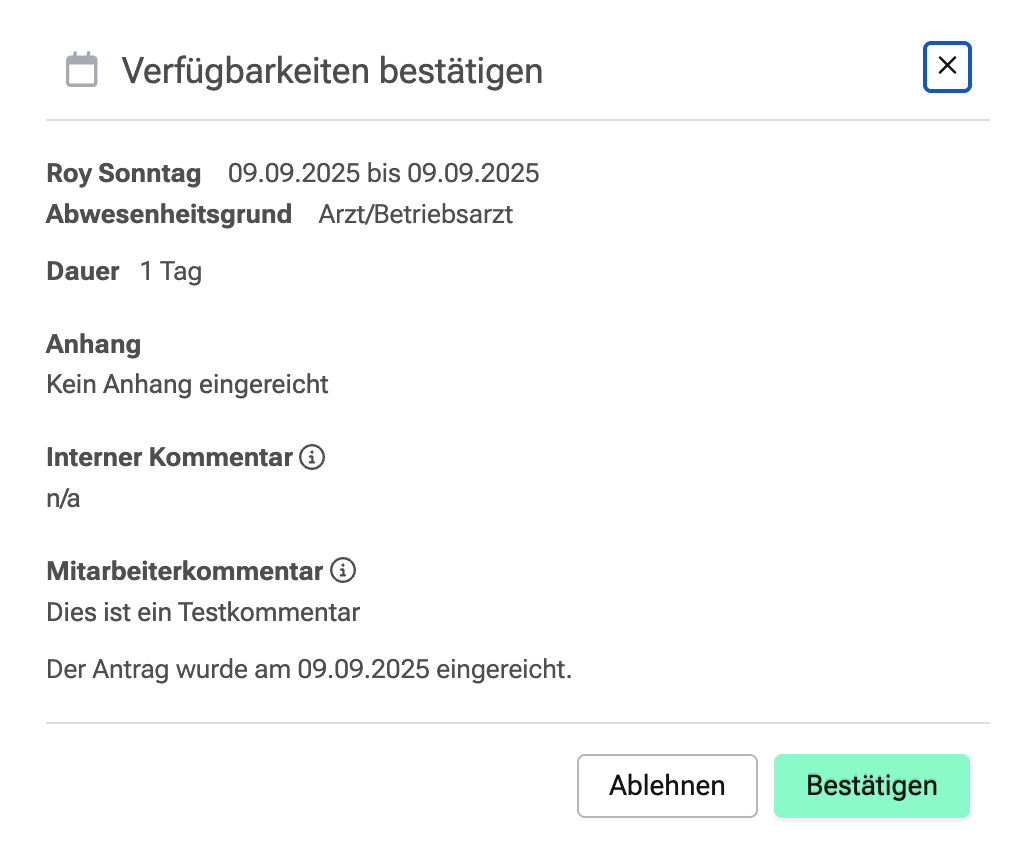This screenshot has width=1036, height=846.
Task: Click the date range 09.09.2025 bis 09.09.2025
Action: [x=383, y=173]
